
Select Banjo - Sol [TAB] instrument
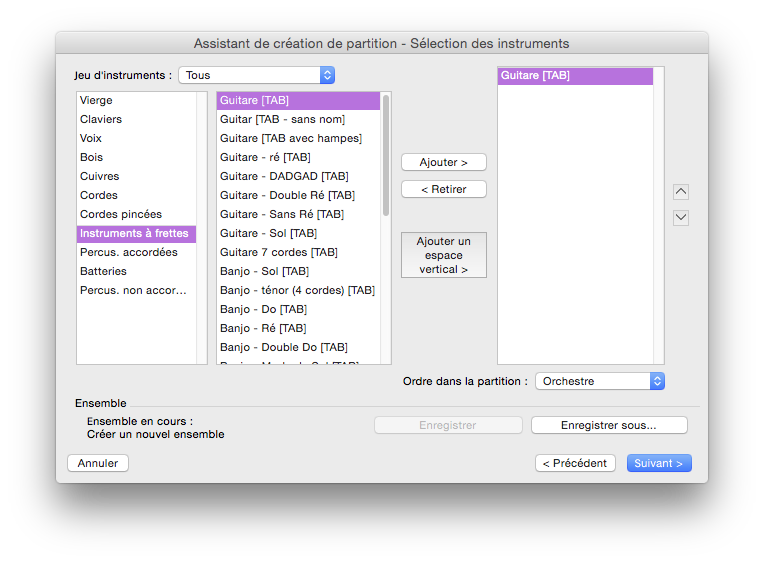coord(263,271)
